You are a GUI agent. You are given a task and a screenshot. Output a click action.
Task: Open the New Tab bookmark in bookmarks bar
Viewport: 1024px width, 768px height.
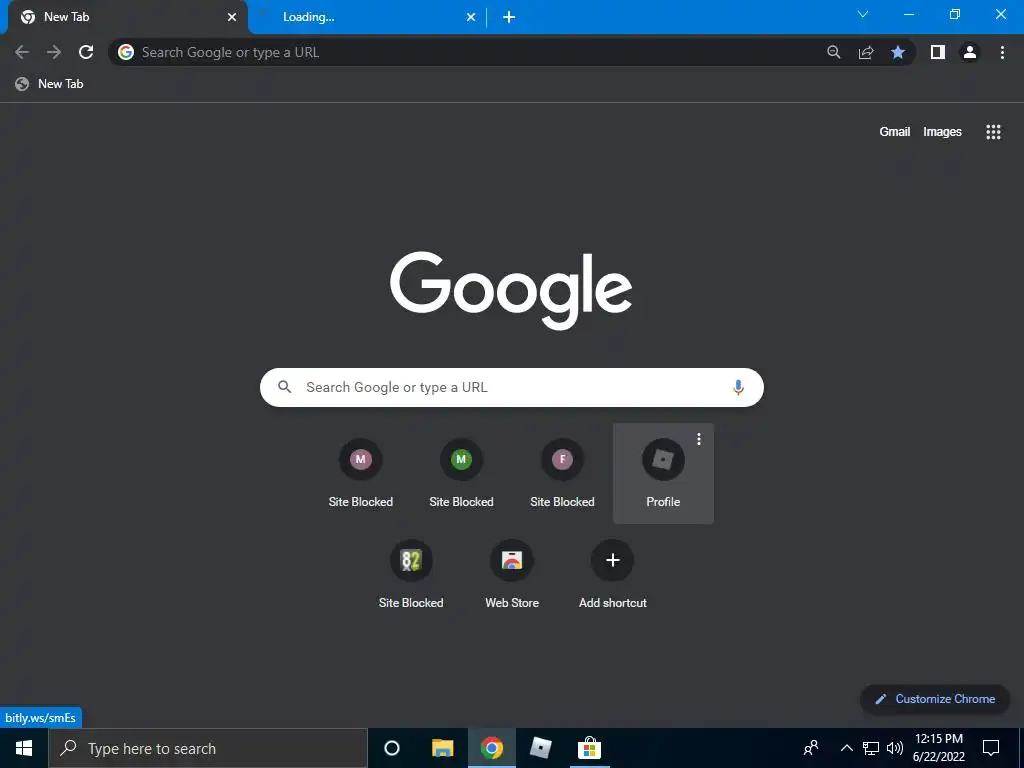50,84
